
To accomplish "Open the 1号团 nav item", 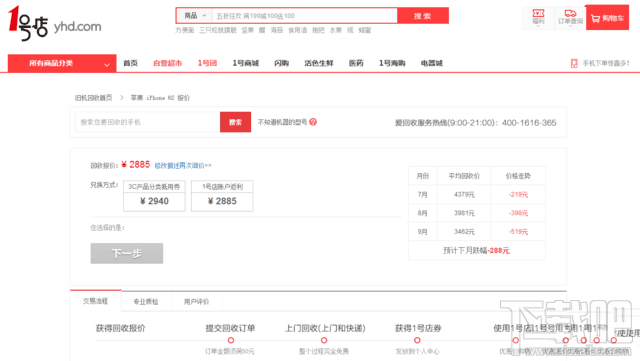I will point(207,63).
